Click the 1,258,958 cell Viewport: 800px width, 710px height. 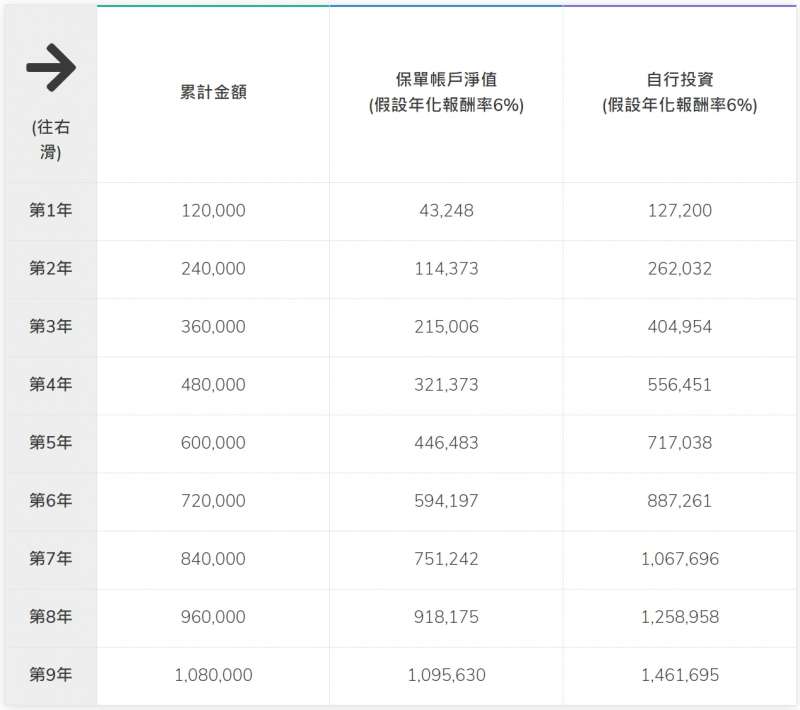[x=680, y=618]
